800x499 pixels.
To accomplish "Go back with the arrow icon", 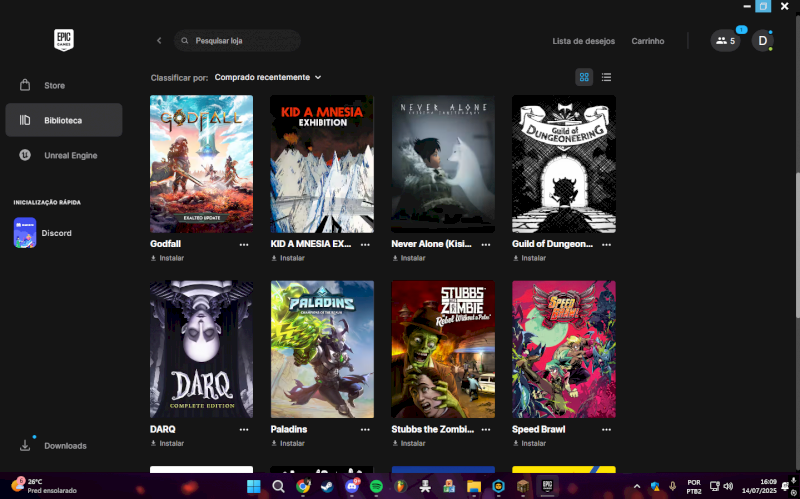I will pyautogui.click(x=158, y=41).
